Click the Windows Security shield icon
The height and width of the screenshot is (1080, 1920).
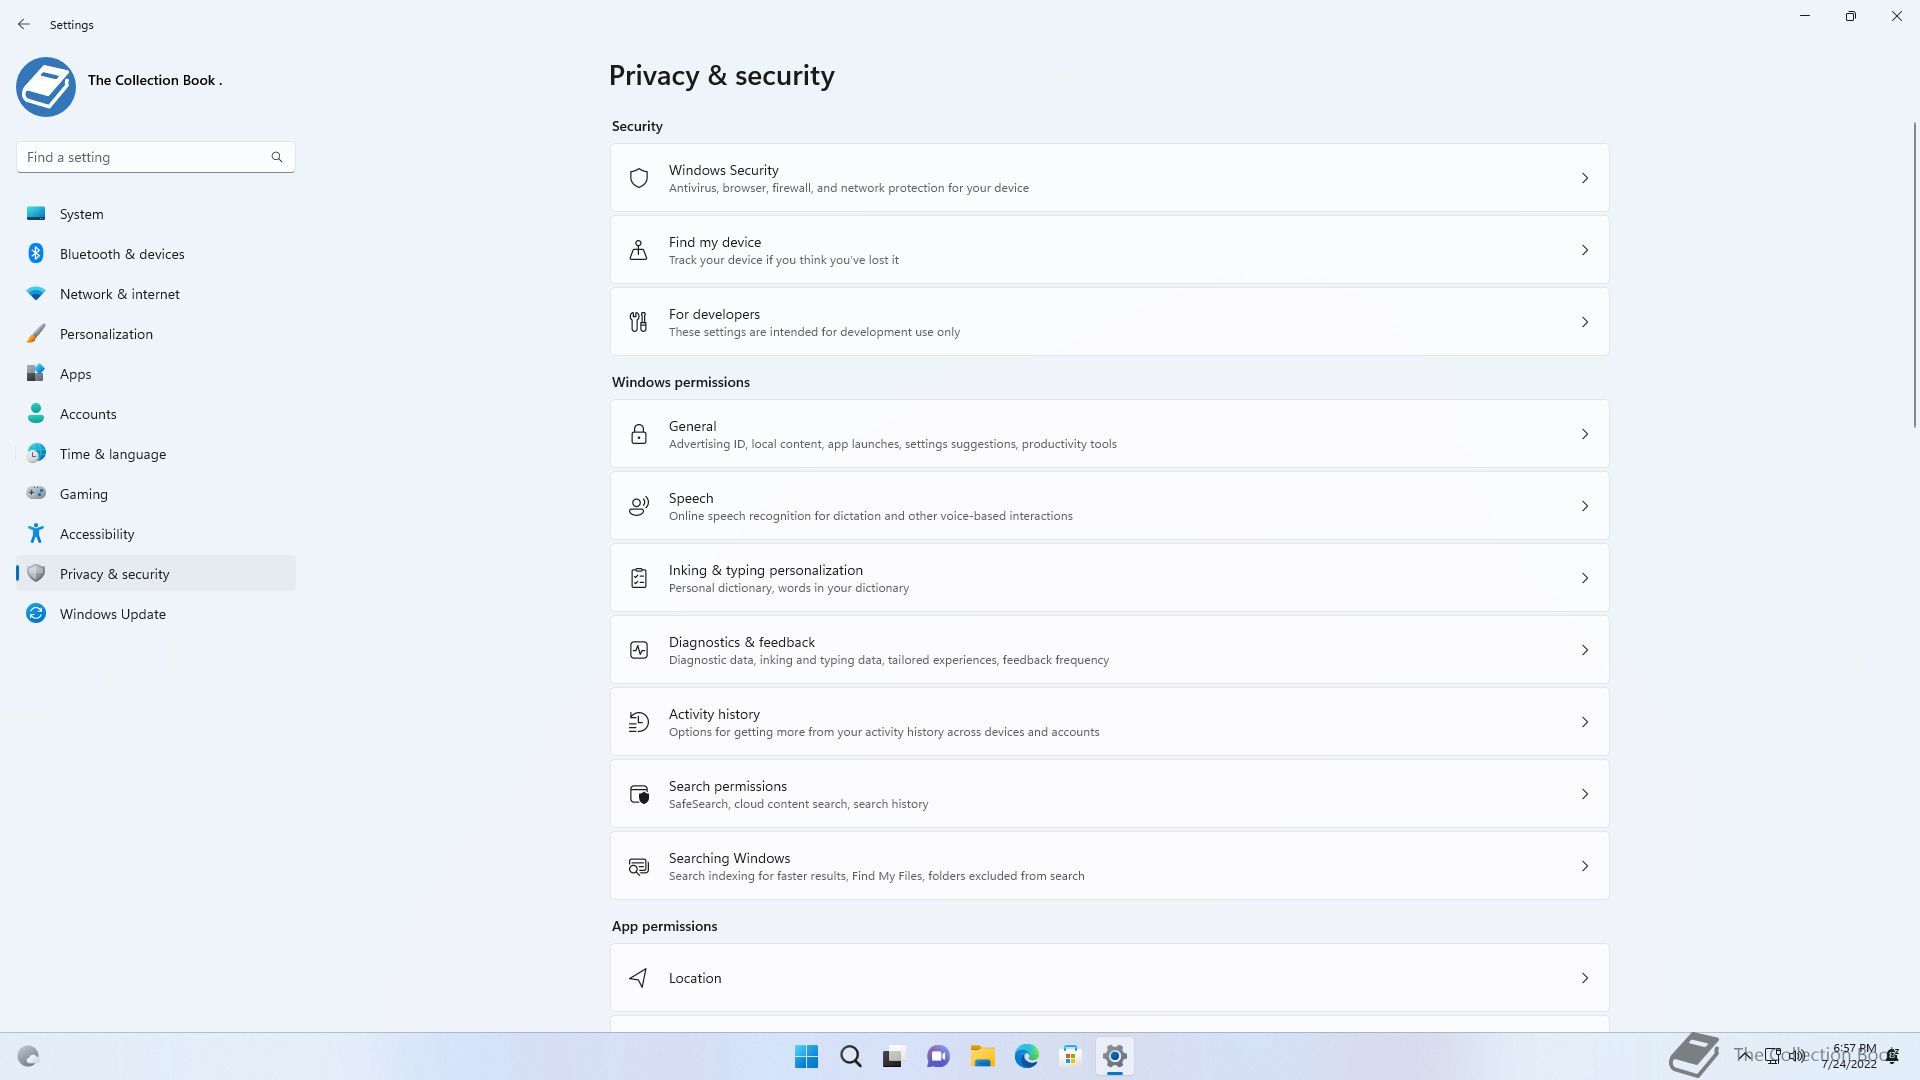639,178
